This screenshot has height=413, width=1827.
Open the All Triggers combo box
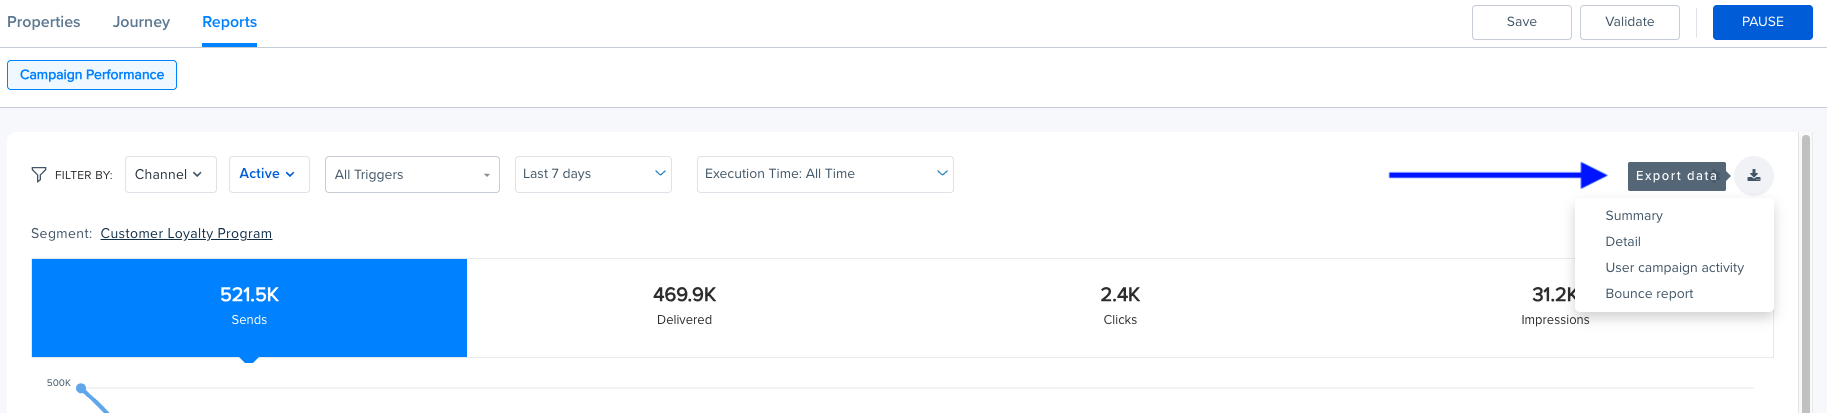411,175
